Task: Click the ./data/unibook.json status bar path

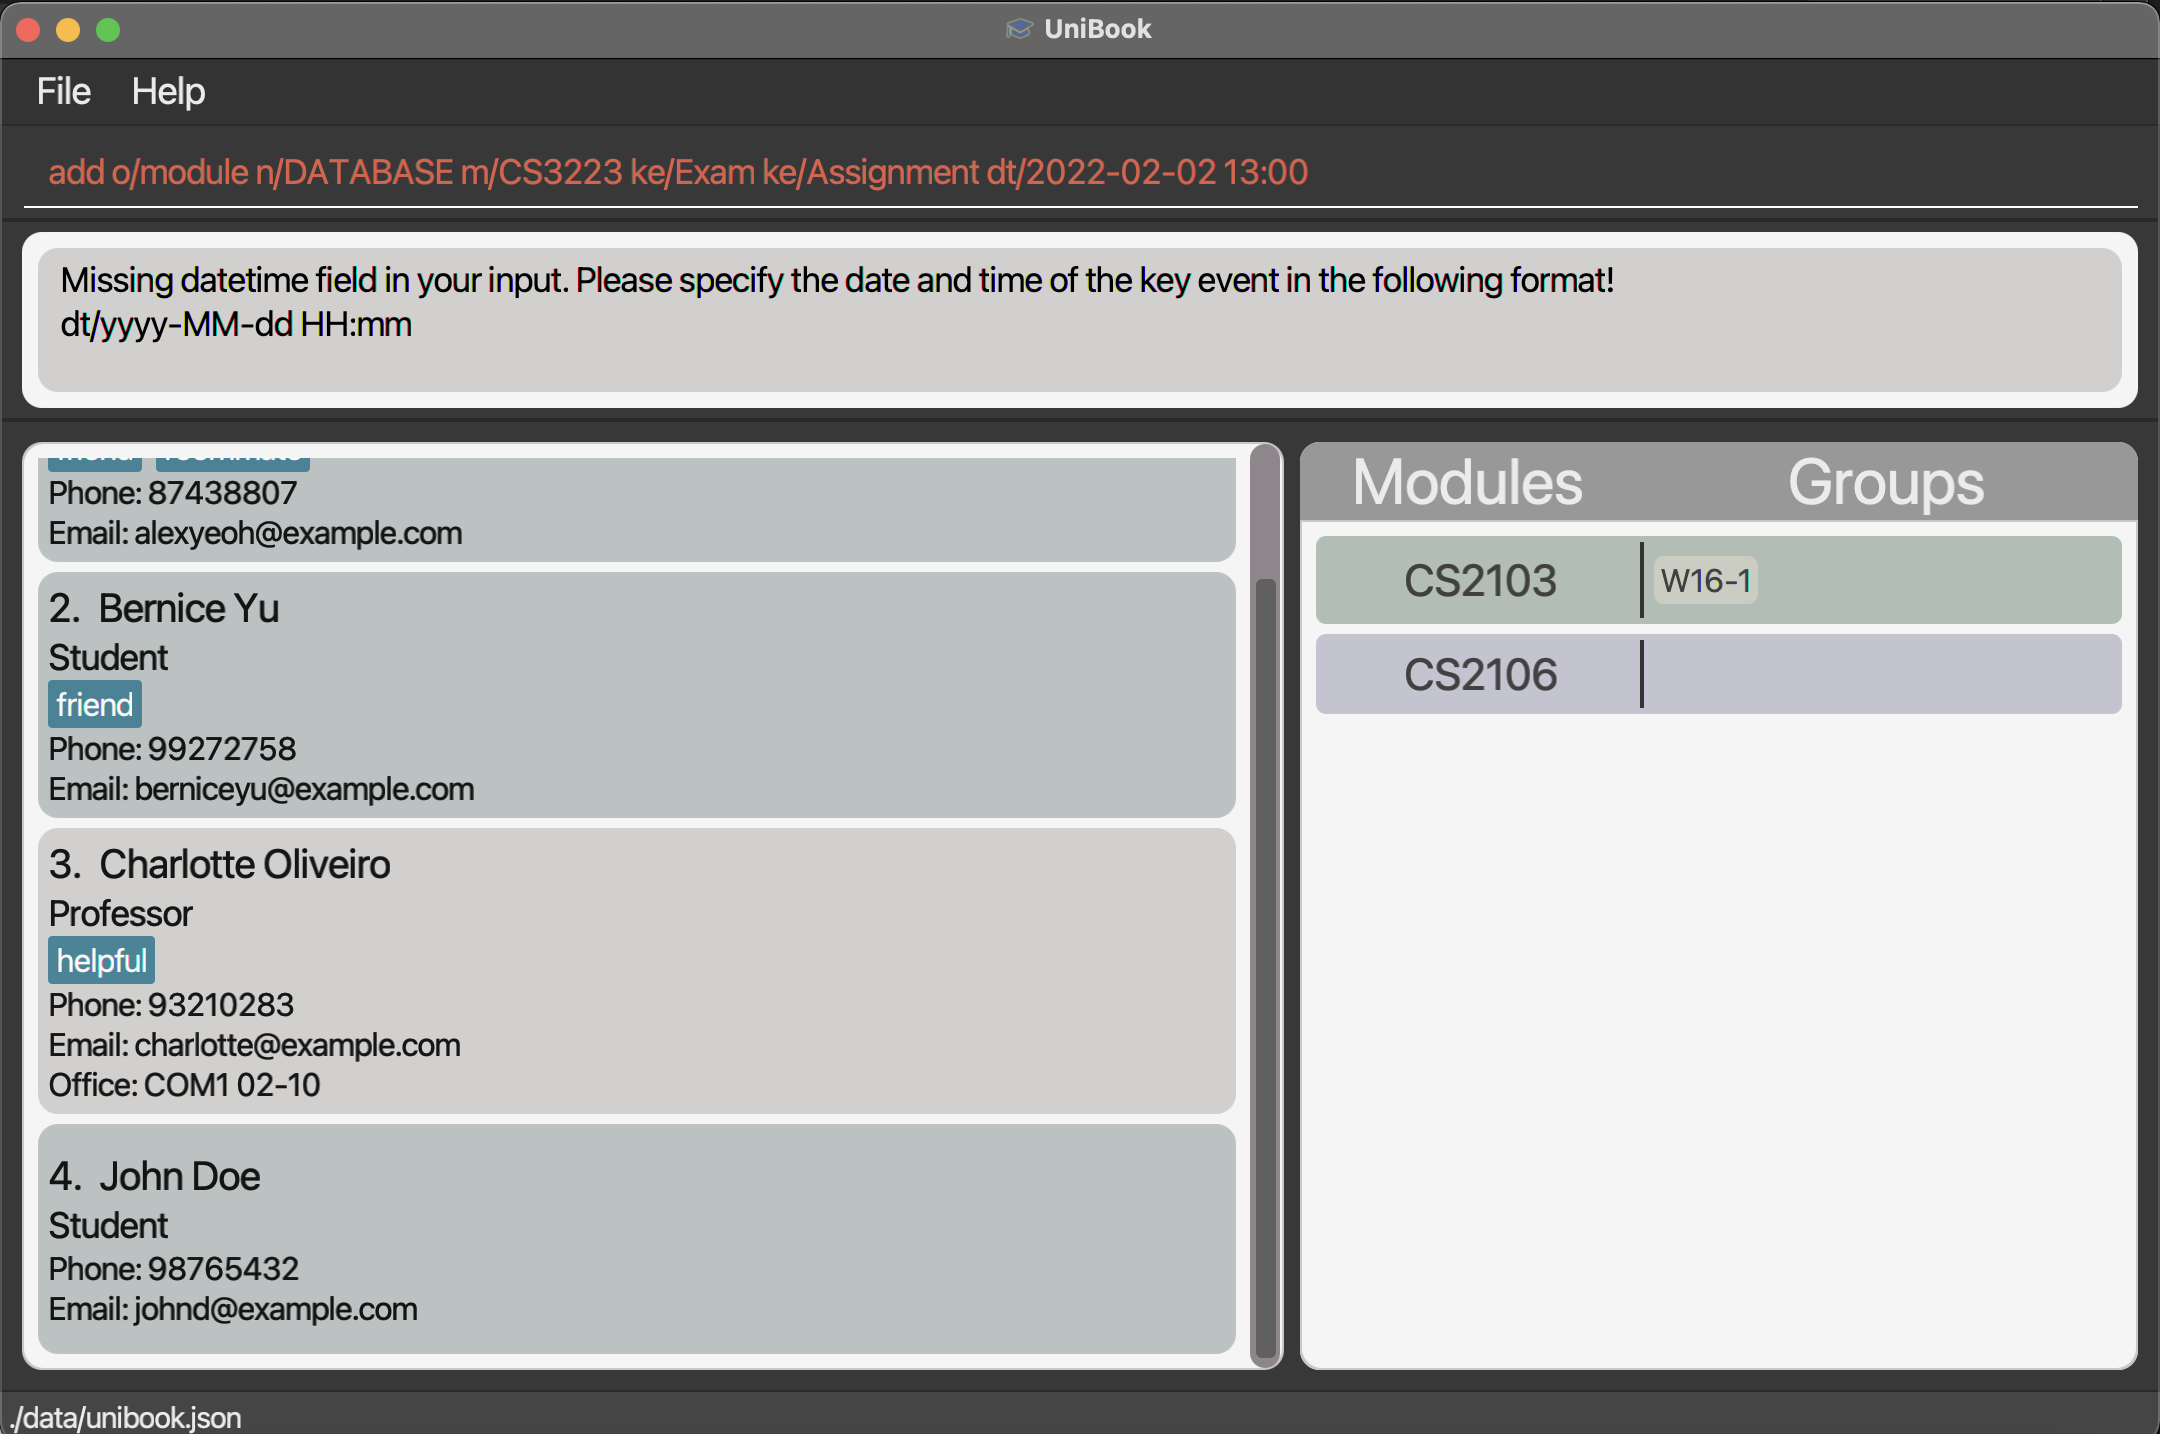Action: [126, 1417]
